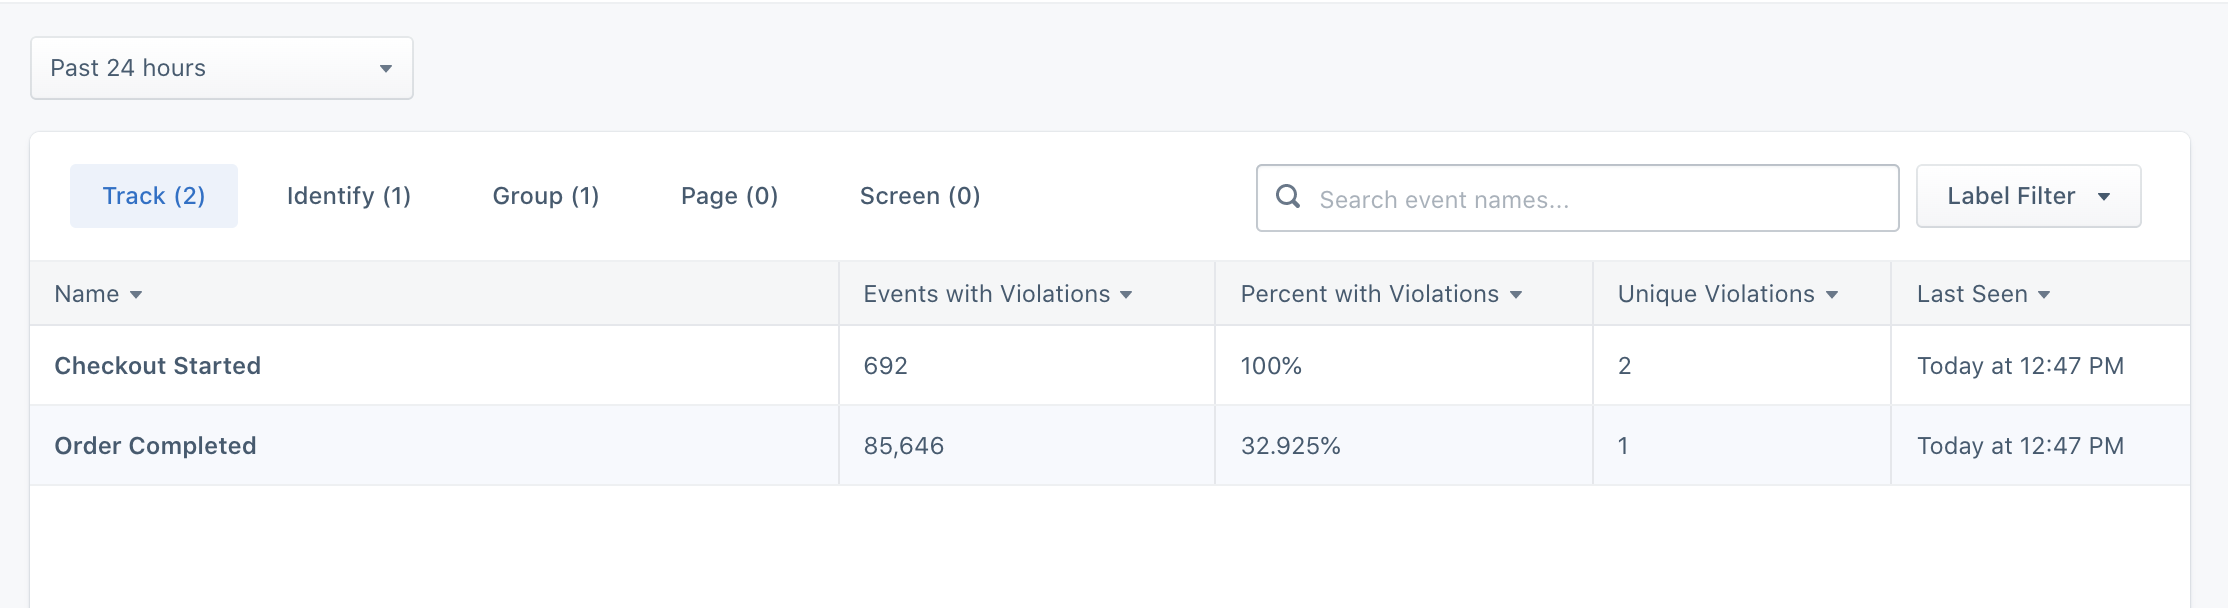
Task: Click the Name column header
Action: pos(87,294)
